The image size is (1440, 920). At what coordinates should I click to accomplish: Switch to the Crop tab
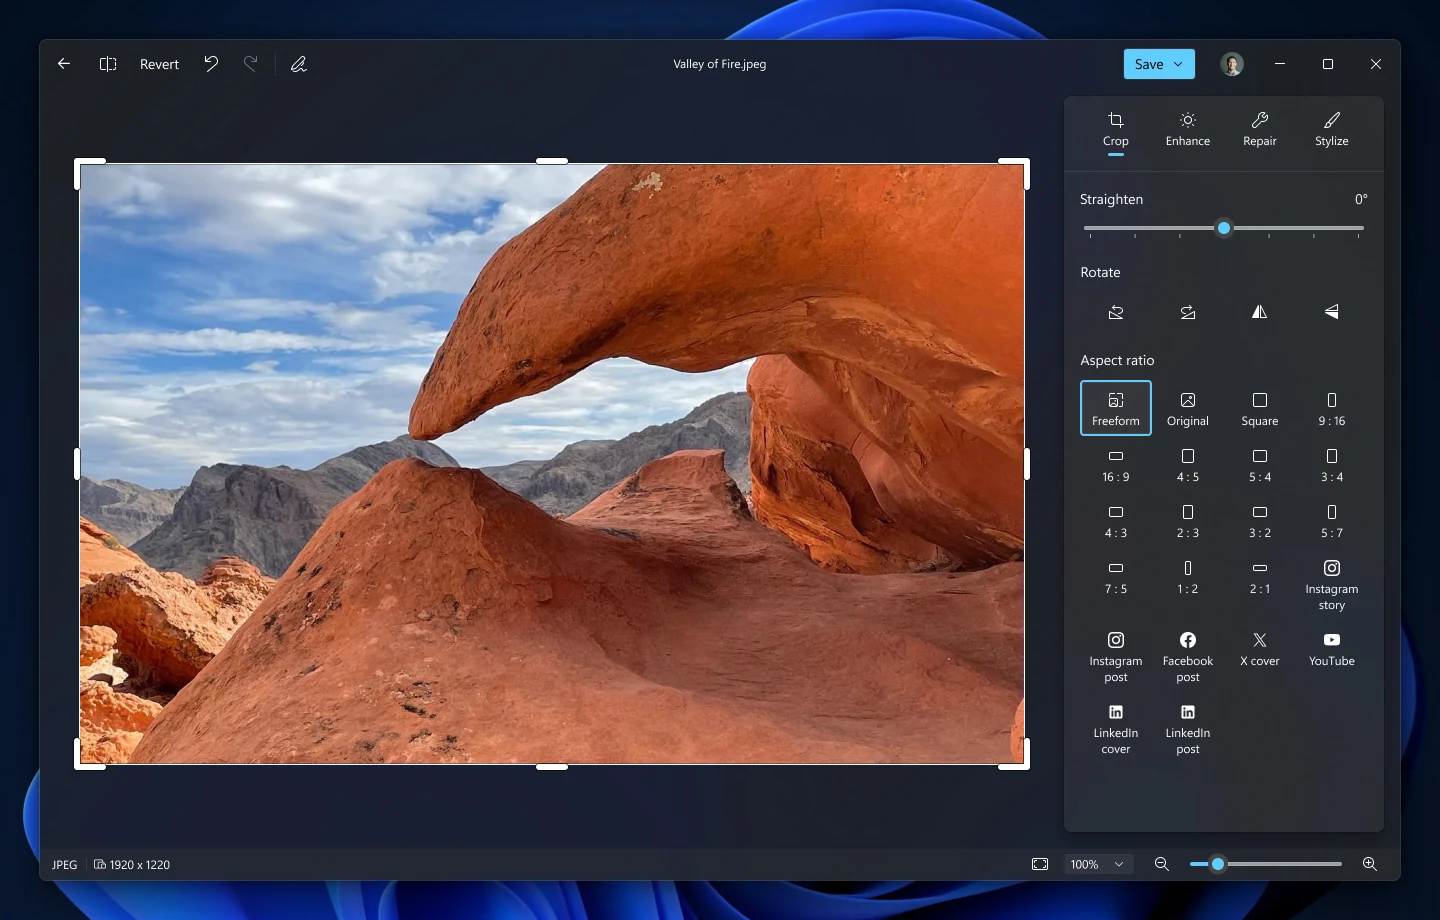tap(1116, 130)
